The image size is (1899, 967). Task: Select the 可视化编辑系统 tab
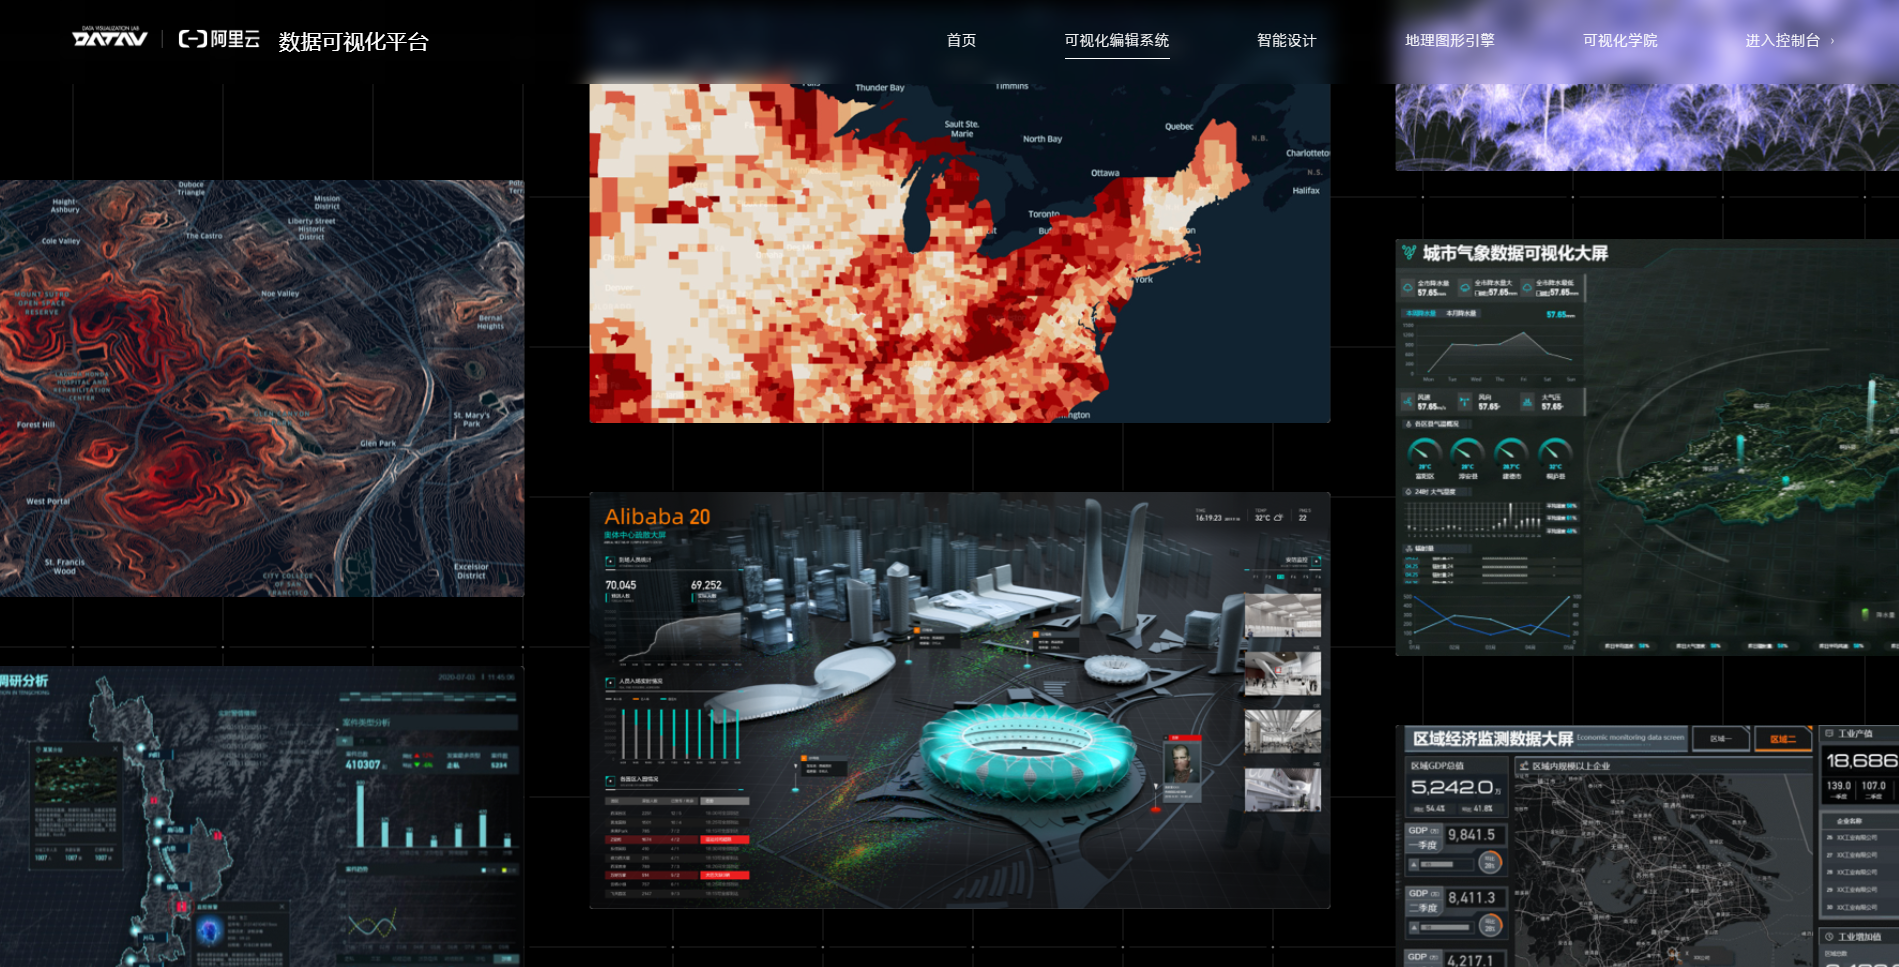1117,41
